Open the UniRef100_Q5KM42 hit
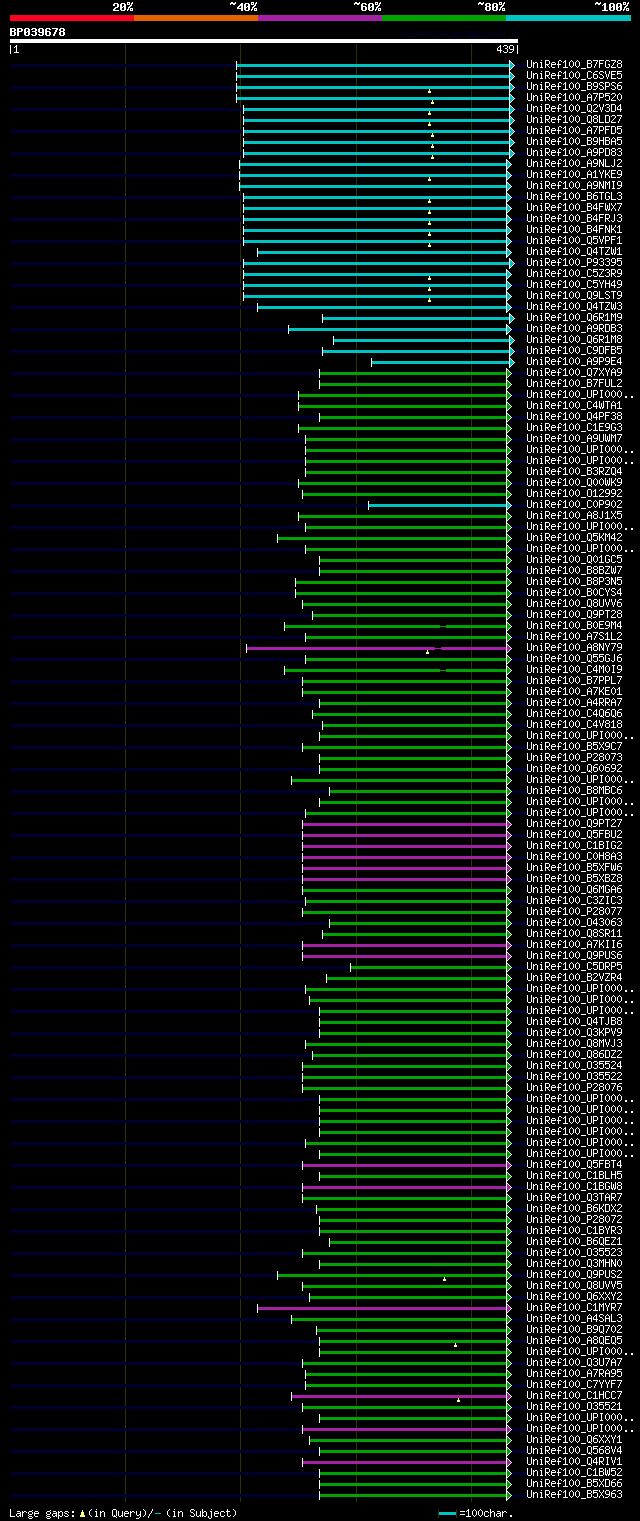Screen dimensions: 640x1521 pos(574,537)
